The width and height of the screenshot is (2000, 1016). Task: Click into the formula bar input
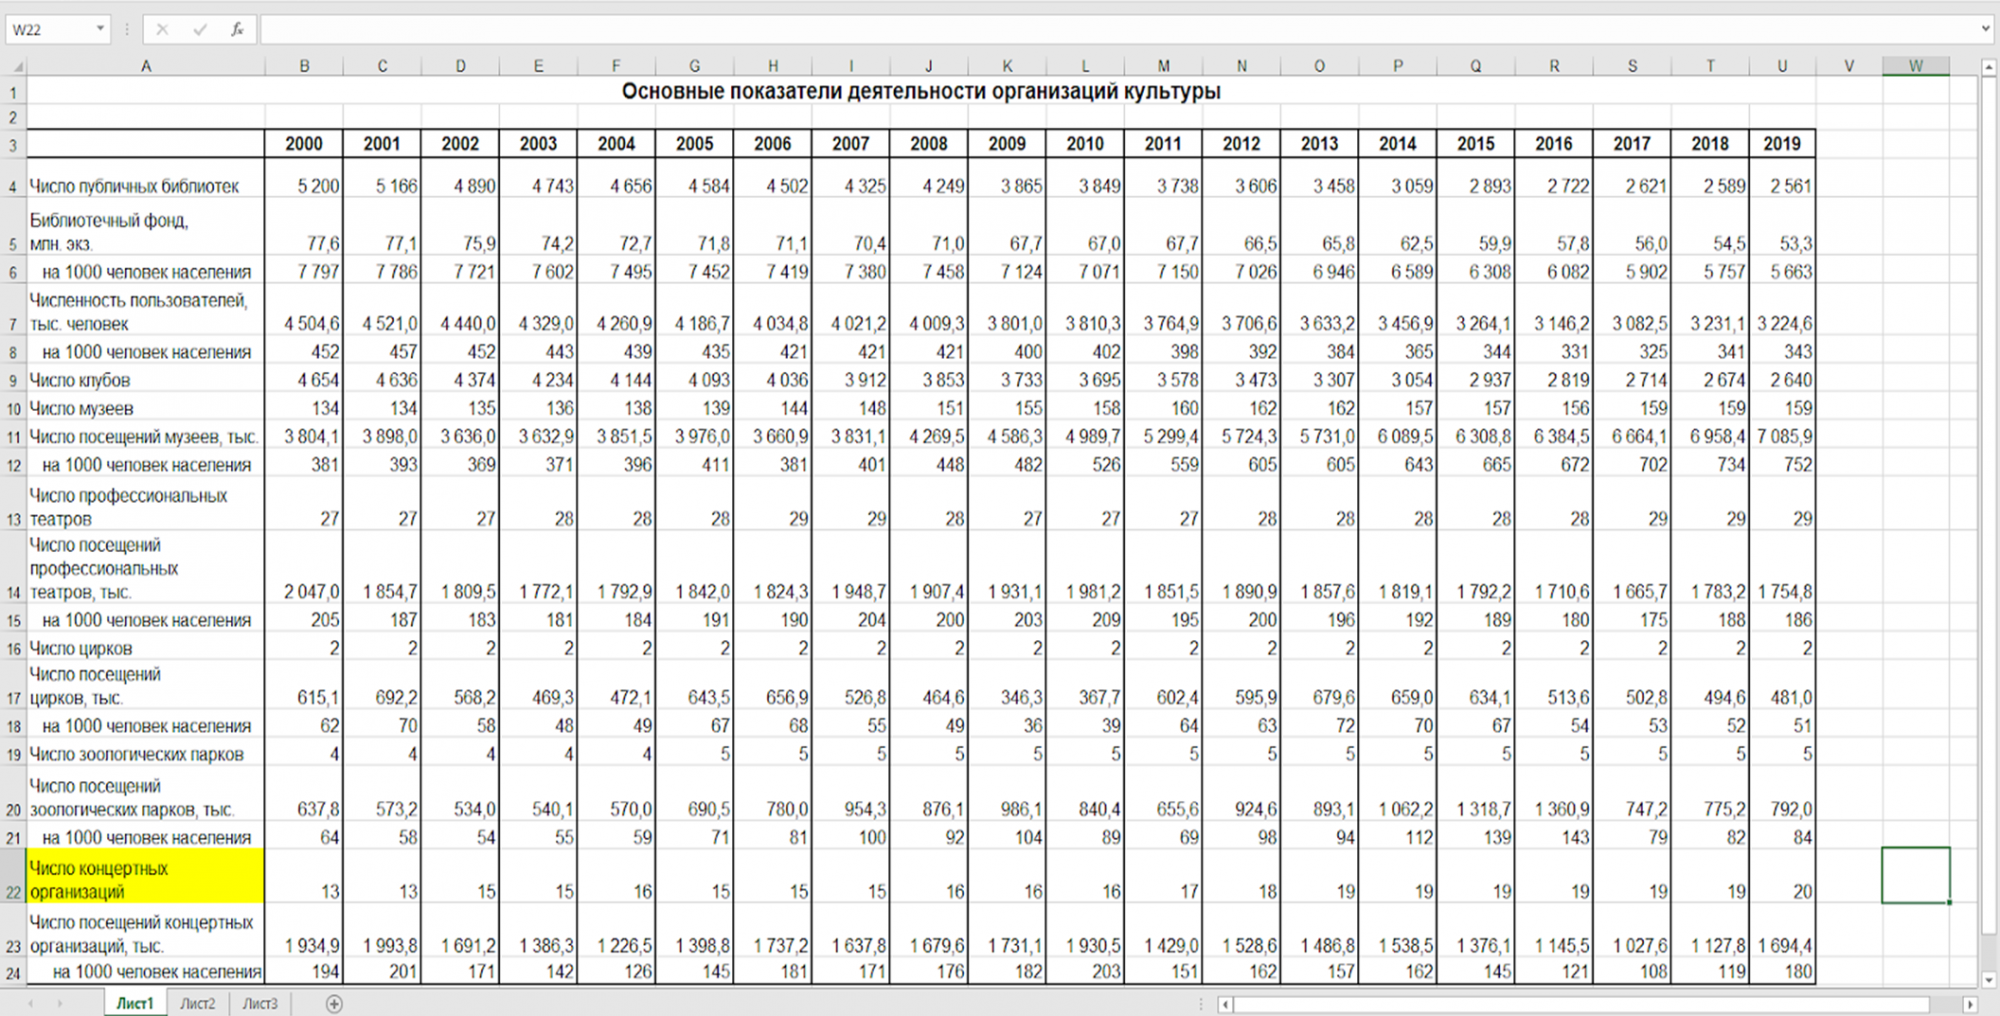1118,29
